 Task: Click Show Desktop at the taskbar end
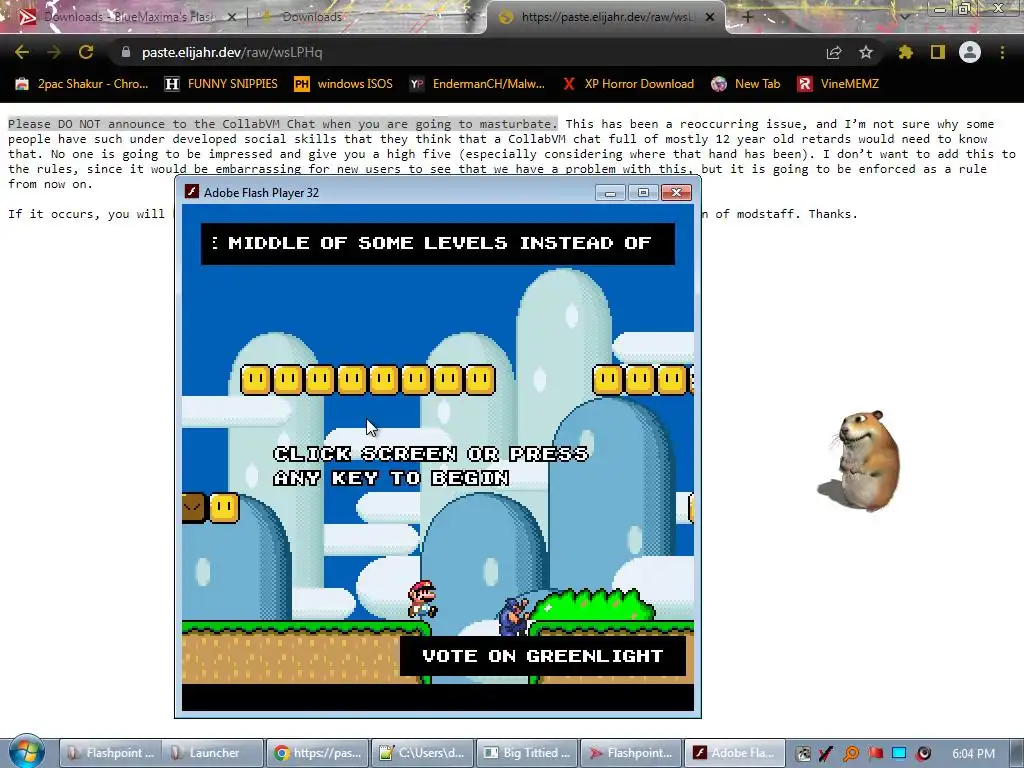pos(1017,753)
